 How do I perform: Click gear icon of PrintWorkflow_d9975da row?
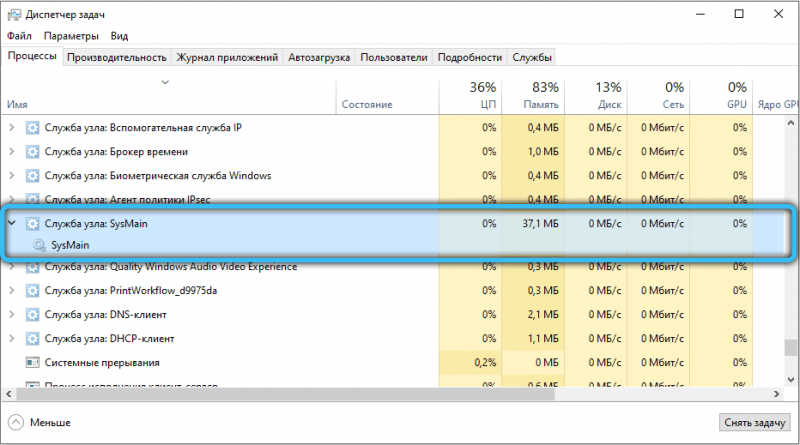click(32, 290)
